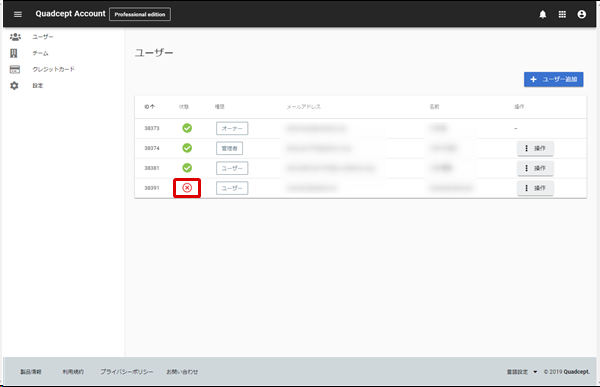Click green check status for ID 38374

click(187, 148)
